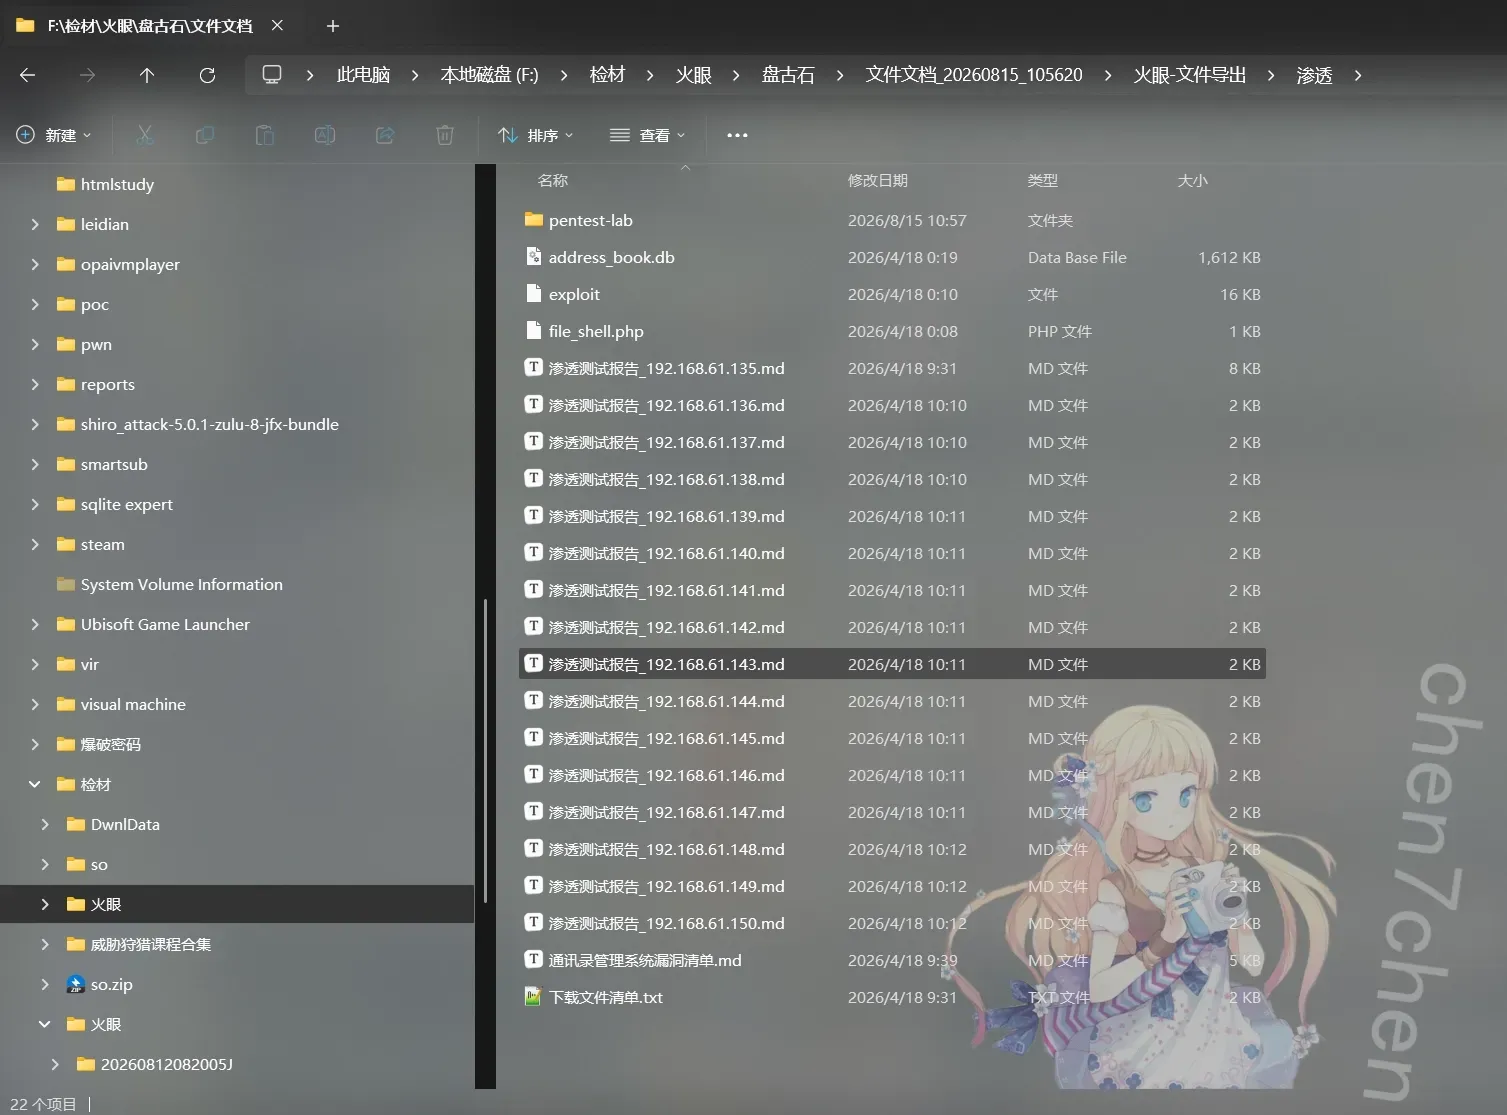Sort by the 修改日期 column header
The height and width of the screenshot is (1115, 1507).
878,180
